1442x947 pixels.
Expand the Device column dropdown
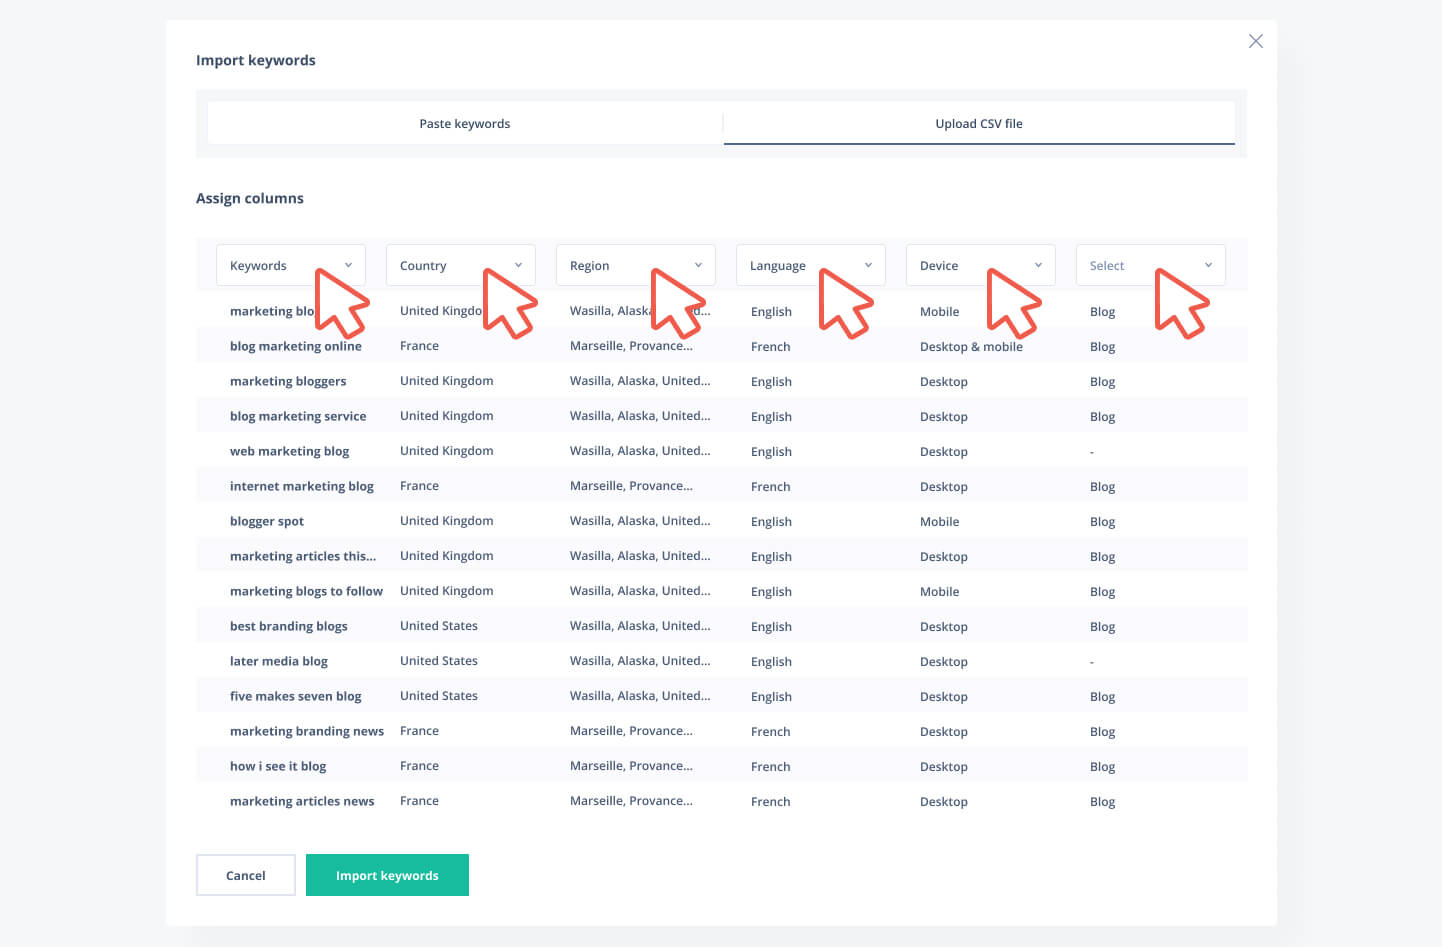coord(980,266)
